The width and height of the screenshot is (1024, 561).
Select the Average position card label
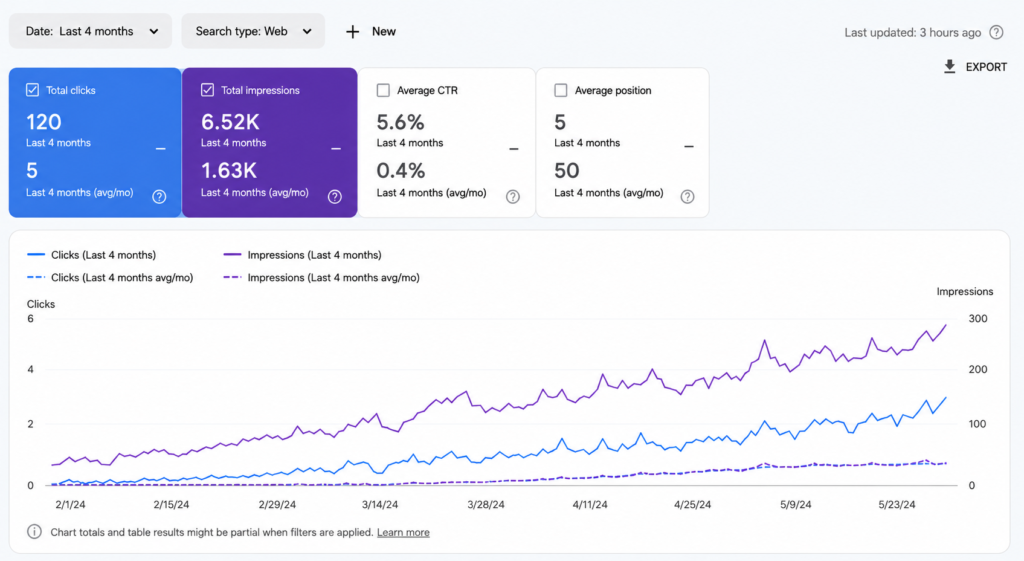(613, 90)
